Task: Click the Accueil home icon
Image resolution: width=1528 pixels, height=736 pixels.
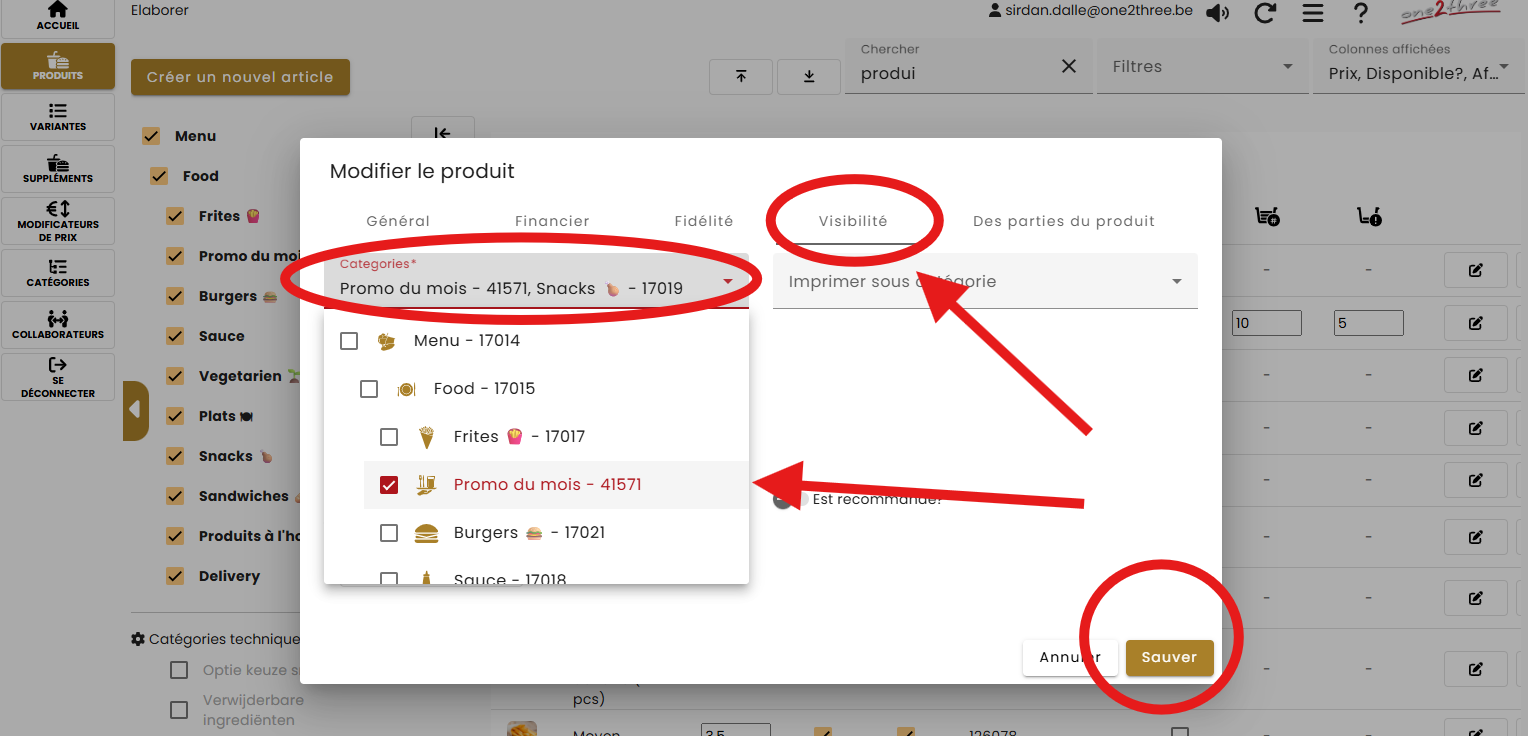Action: click(x=58, y=10)
